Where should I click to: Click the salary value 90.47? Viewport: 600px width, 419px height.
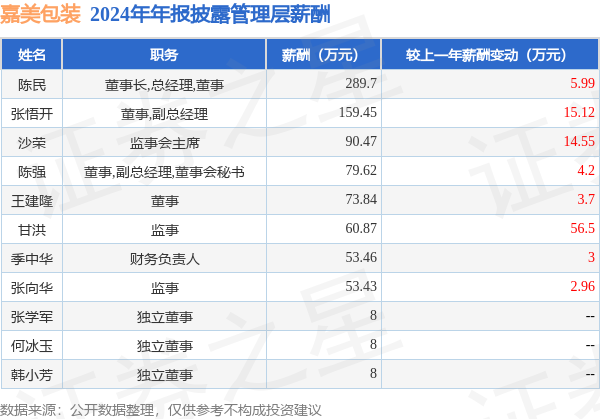pyautogui.click(x=361, y=141)
